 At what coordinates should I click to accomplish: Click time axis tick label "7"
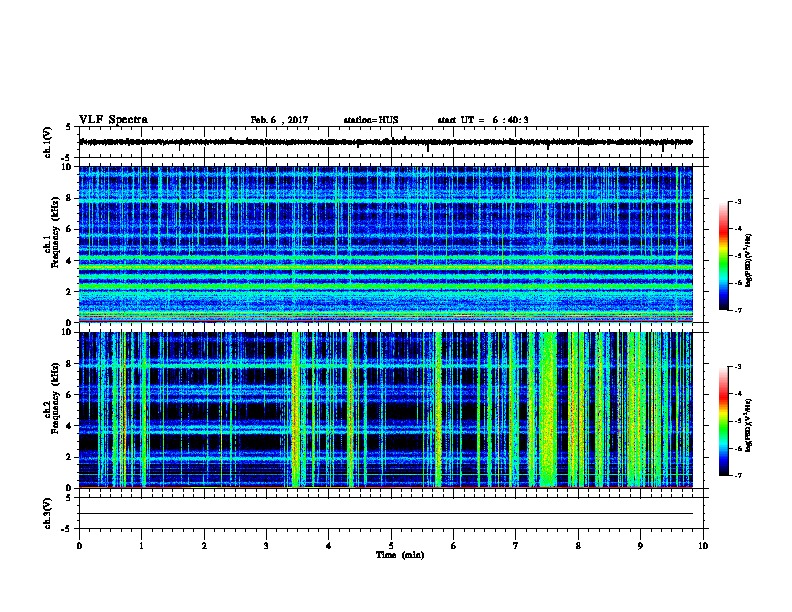coord(516,545)
